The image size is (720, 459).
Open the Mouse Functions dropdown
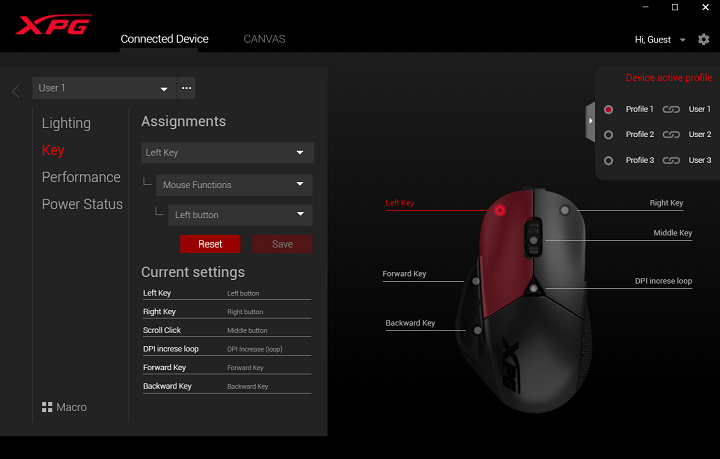pos(234,185)
